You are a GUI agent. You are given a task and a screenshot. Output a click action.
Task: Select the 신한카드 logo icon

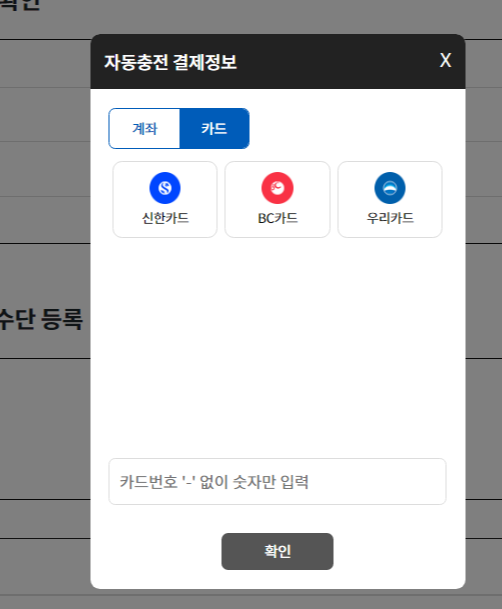coord(165,188)
